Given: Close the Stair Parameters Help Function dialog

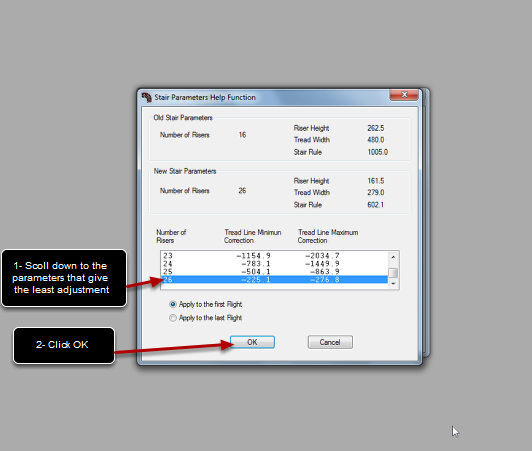Looking at the screenshot, I should (404, 95).
